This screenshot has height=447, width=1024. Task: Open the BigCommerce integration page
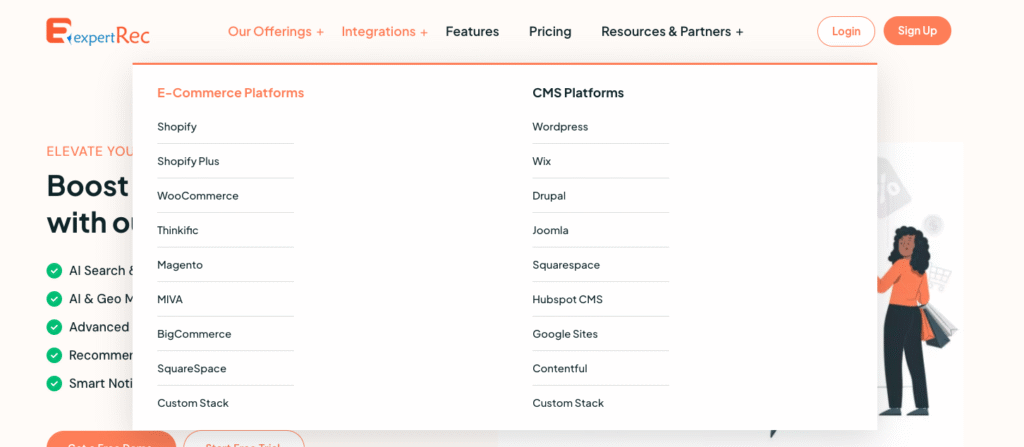pyautogui.click(x=194, y=334)
